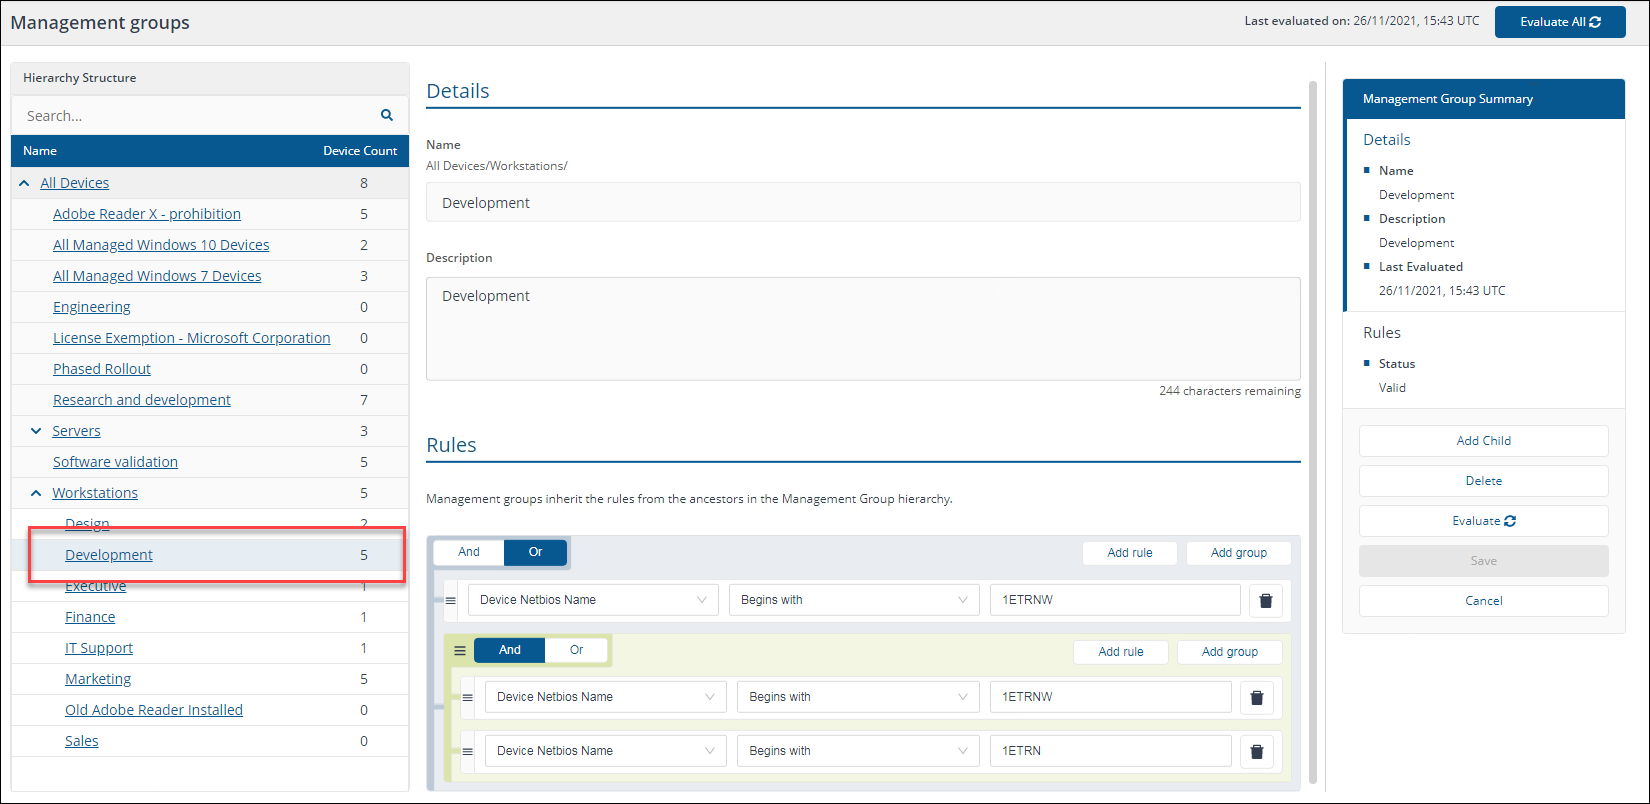Click Evaluate All refresh button
This screenshot has height=804, width=1650.
1559,22
